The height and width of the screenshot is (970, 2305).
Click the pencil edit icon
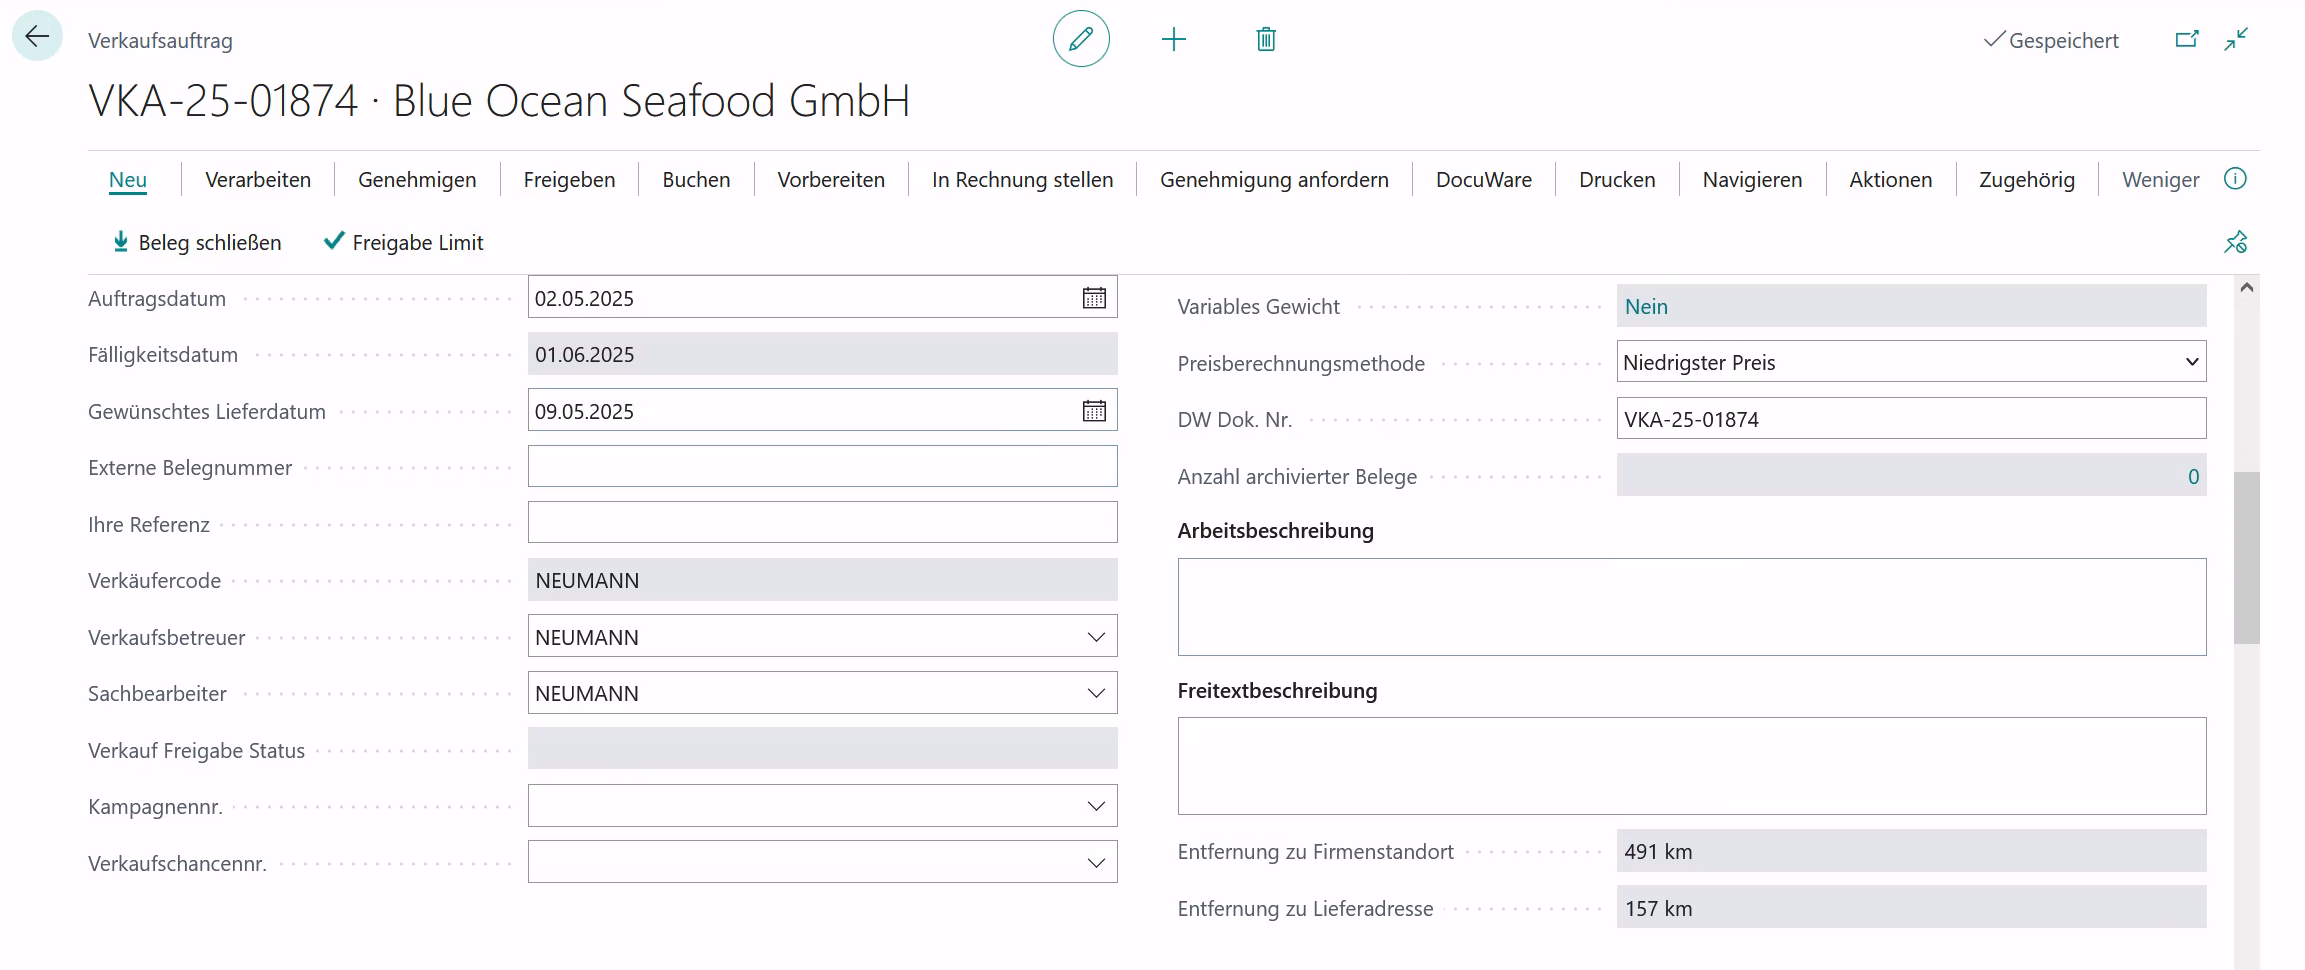[x=1081, y=39]
